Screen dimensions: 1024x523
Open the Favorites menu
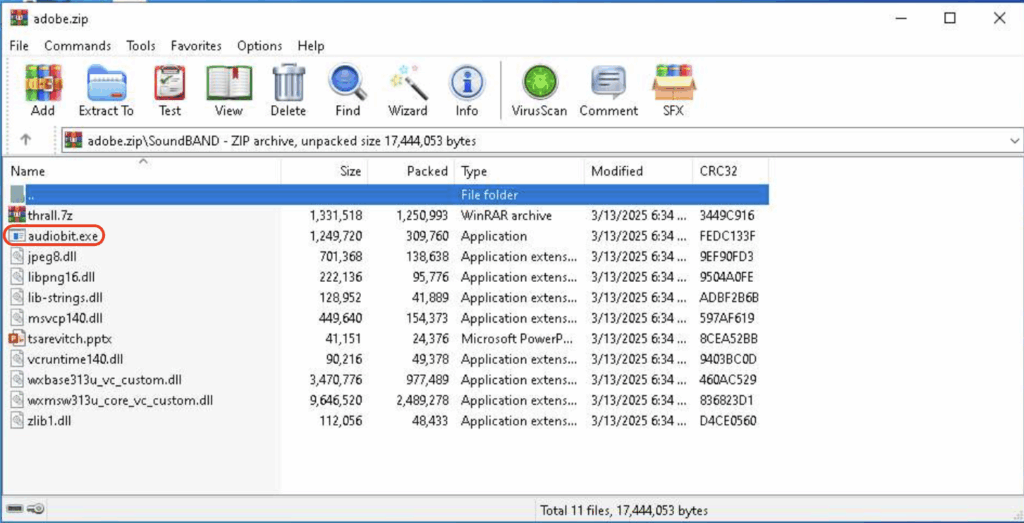tap(196, 46)
